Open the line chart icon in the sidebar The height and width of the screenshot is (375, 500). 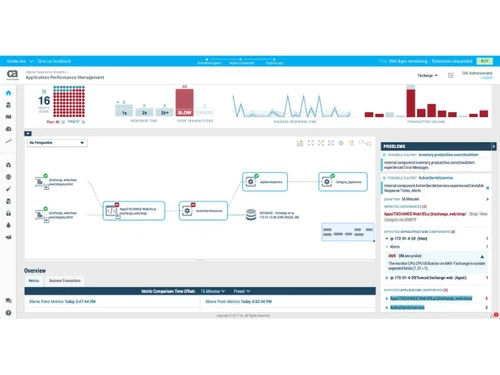[x=8, y=141]
